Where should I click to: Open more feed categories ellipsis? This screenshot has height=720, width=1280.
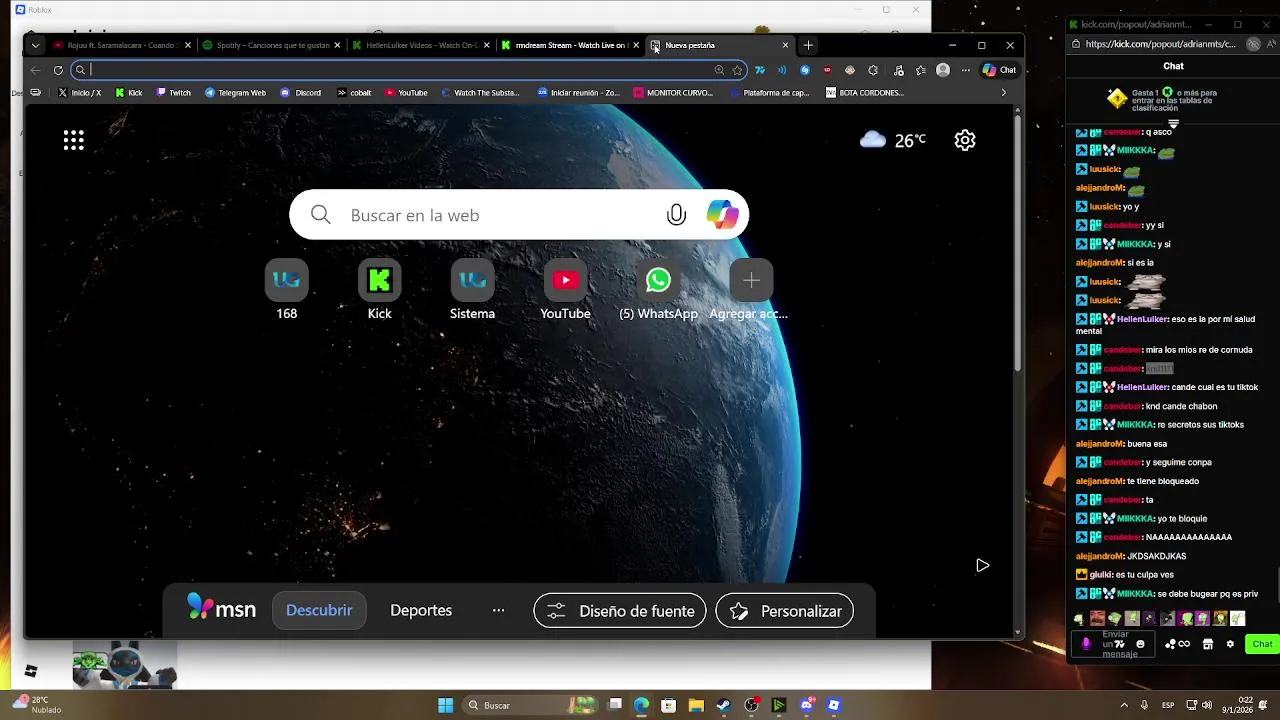(498, 610)
